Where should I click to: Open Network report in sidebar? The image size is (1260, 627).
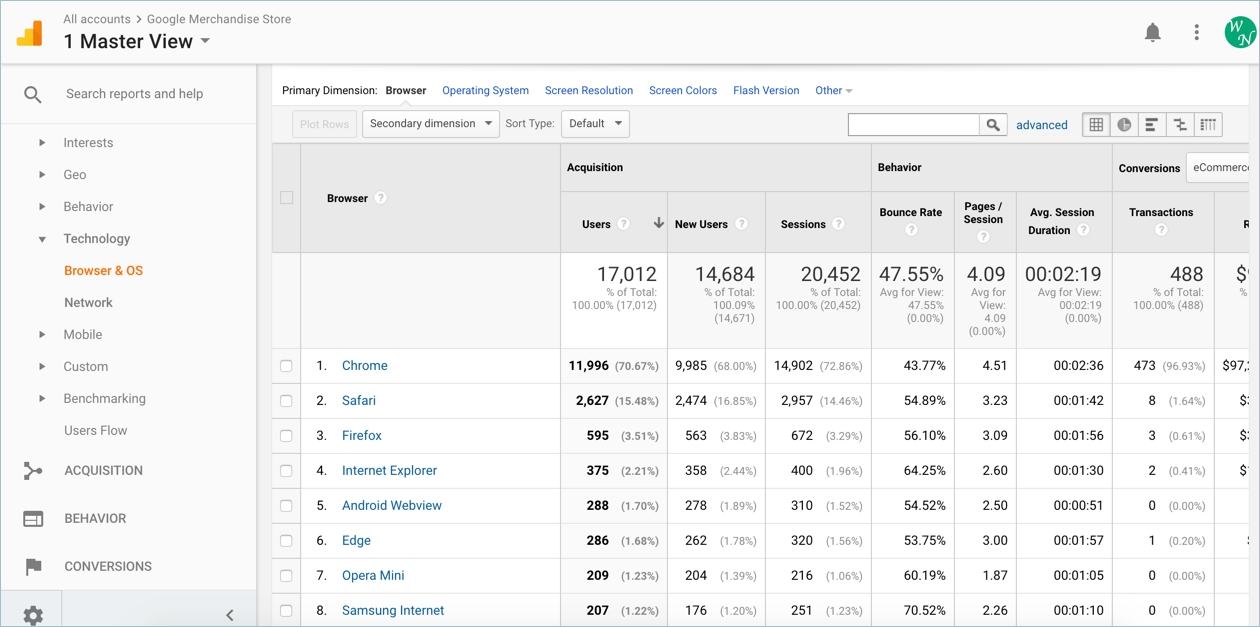point(88,303)
